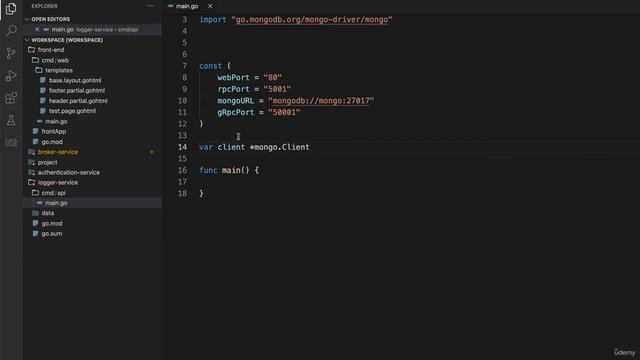Viewport: 640px width, 360px height.
Task: Collapse the cmd/api folder
Action: click(x=53, y=193)
